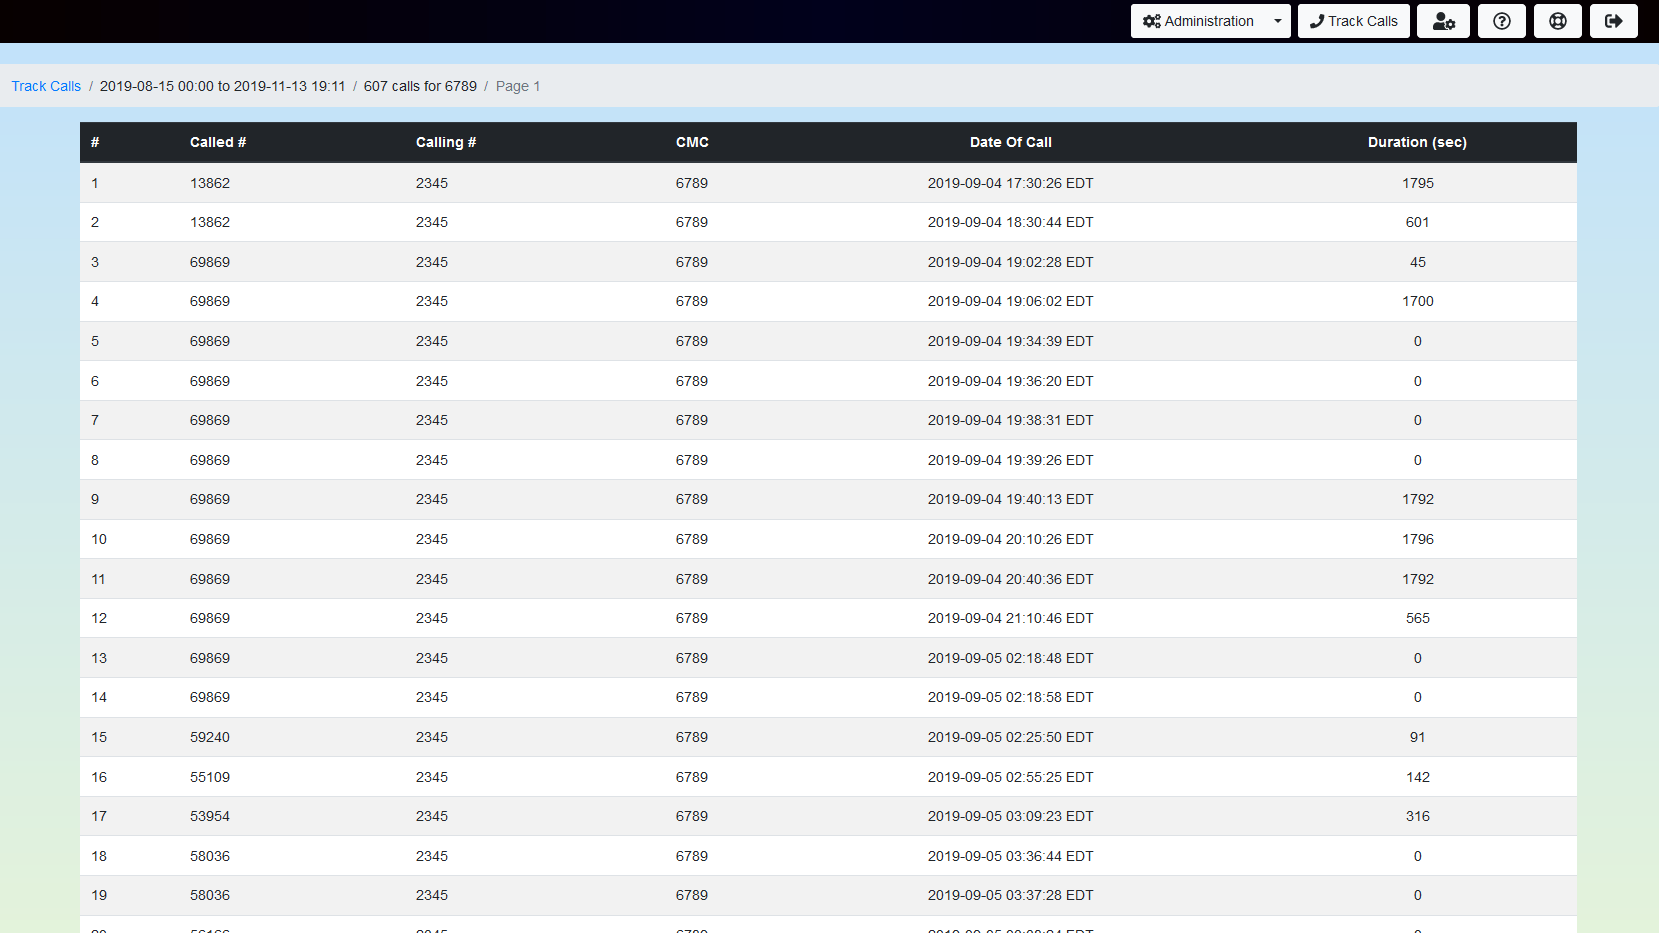The height and width of the screenshot is (933, 1659).
Task: Select the 316 duration cell in row 17
Action: [x=1417, y=816]
